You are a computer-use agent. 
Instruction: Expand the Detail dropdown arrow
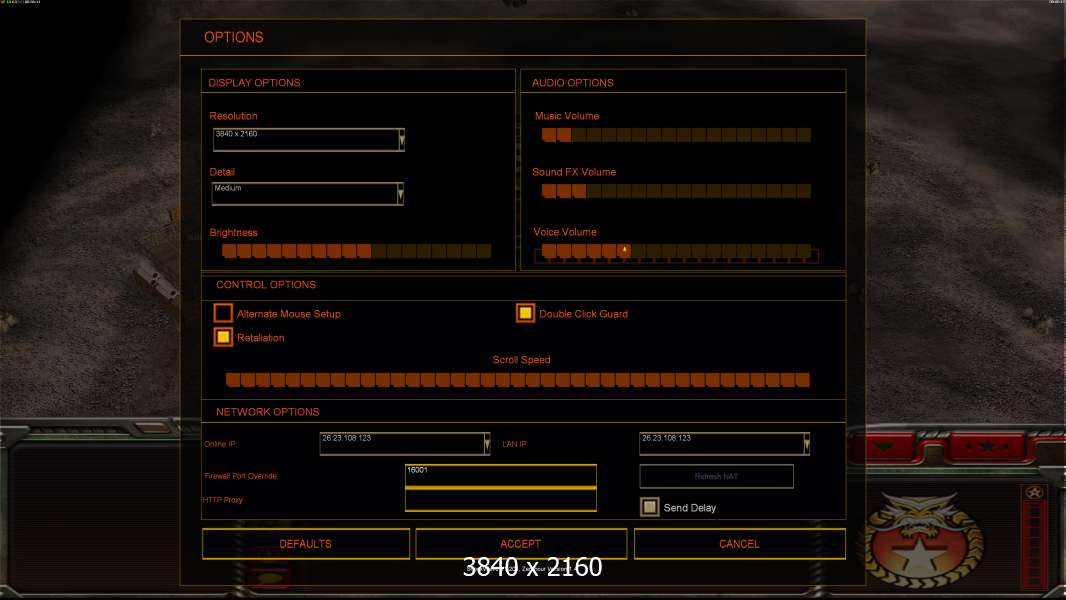click(400, 194)
